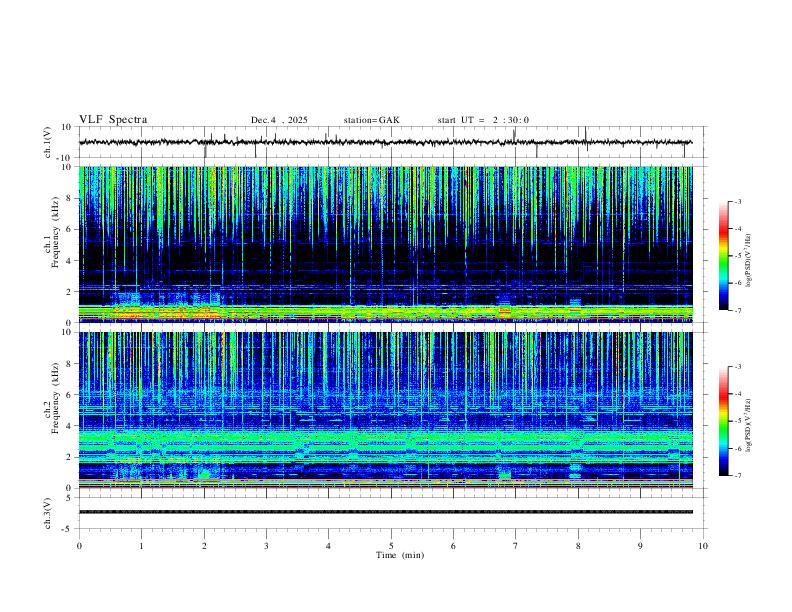
Task: Click the "5" tick on ch.3(V) axis
Action: [x=69, y=497]
